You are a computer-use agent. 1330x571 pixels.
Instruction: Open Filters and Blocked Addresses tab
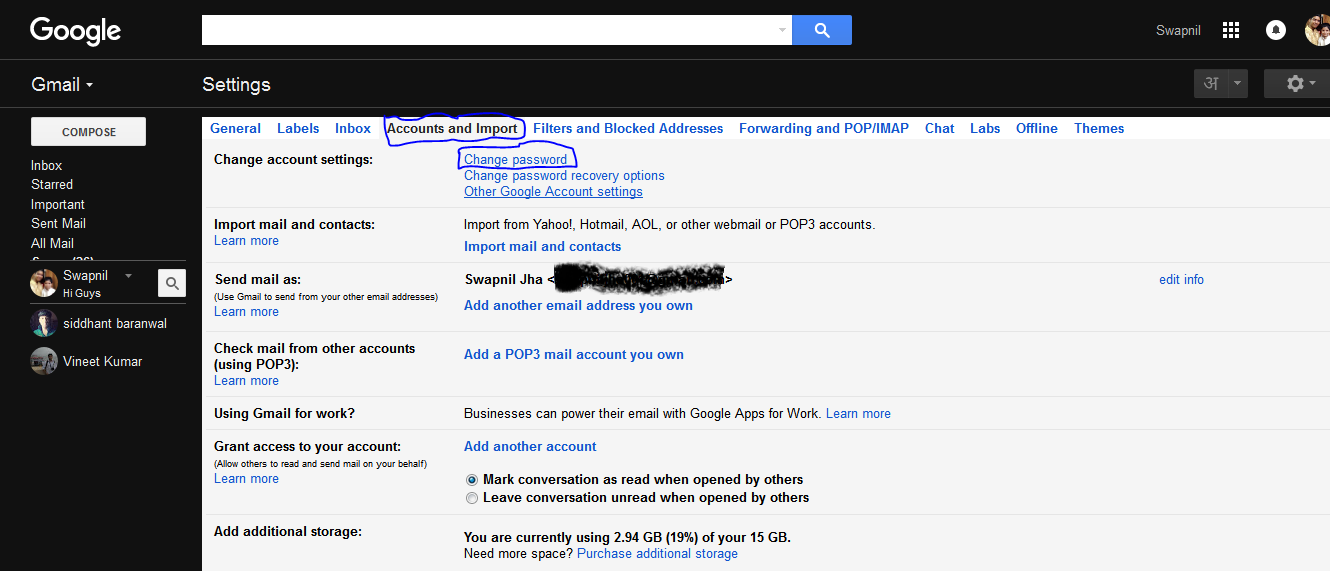(x=628, y=128)
